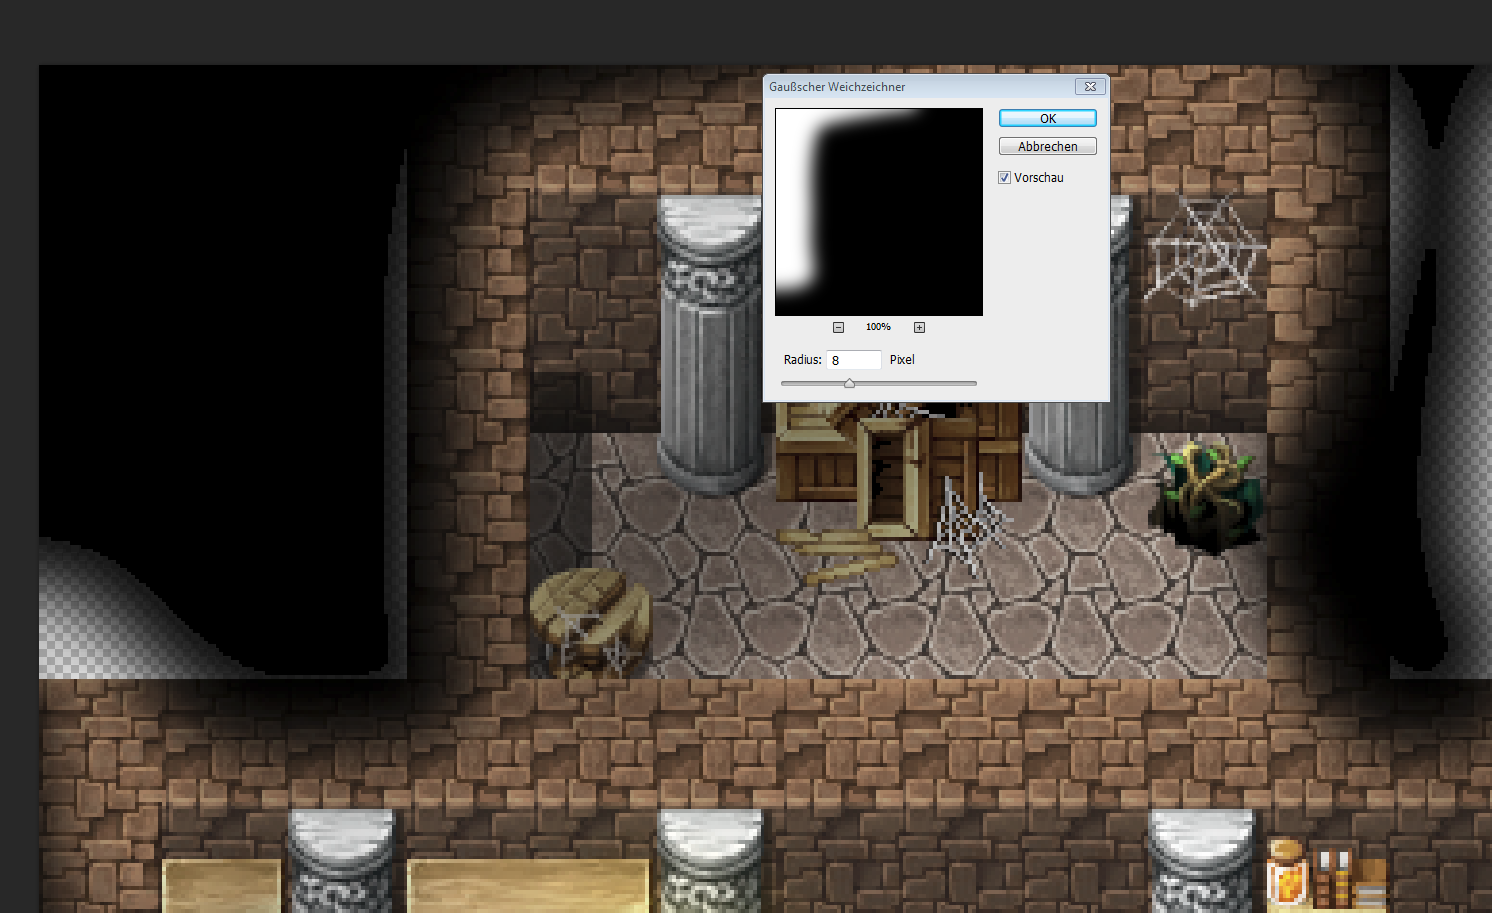The width and height of the screenshot is (1492, 913).
Task: Toggle the Vorschau checkbox
Action: pos(1004,177)
